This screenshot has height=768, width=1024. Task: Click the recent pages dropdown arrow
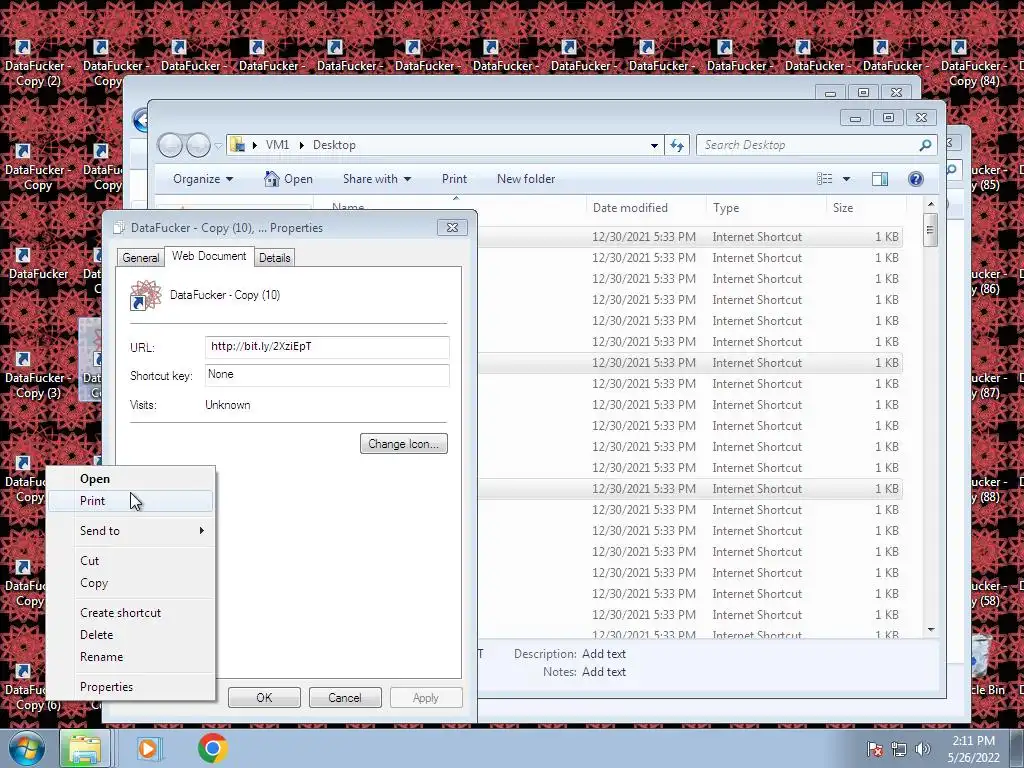218,146
